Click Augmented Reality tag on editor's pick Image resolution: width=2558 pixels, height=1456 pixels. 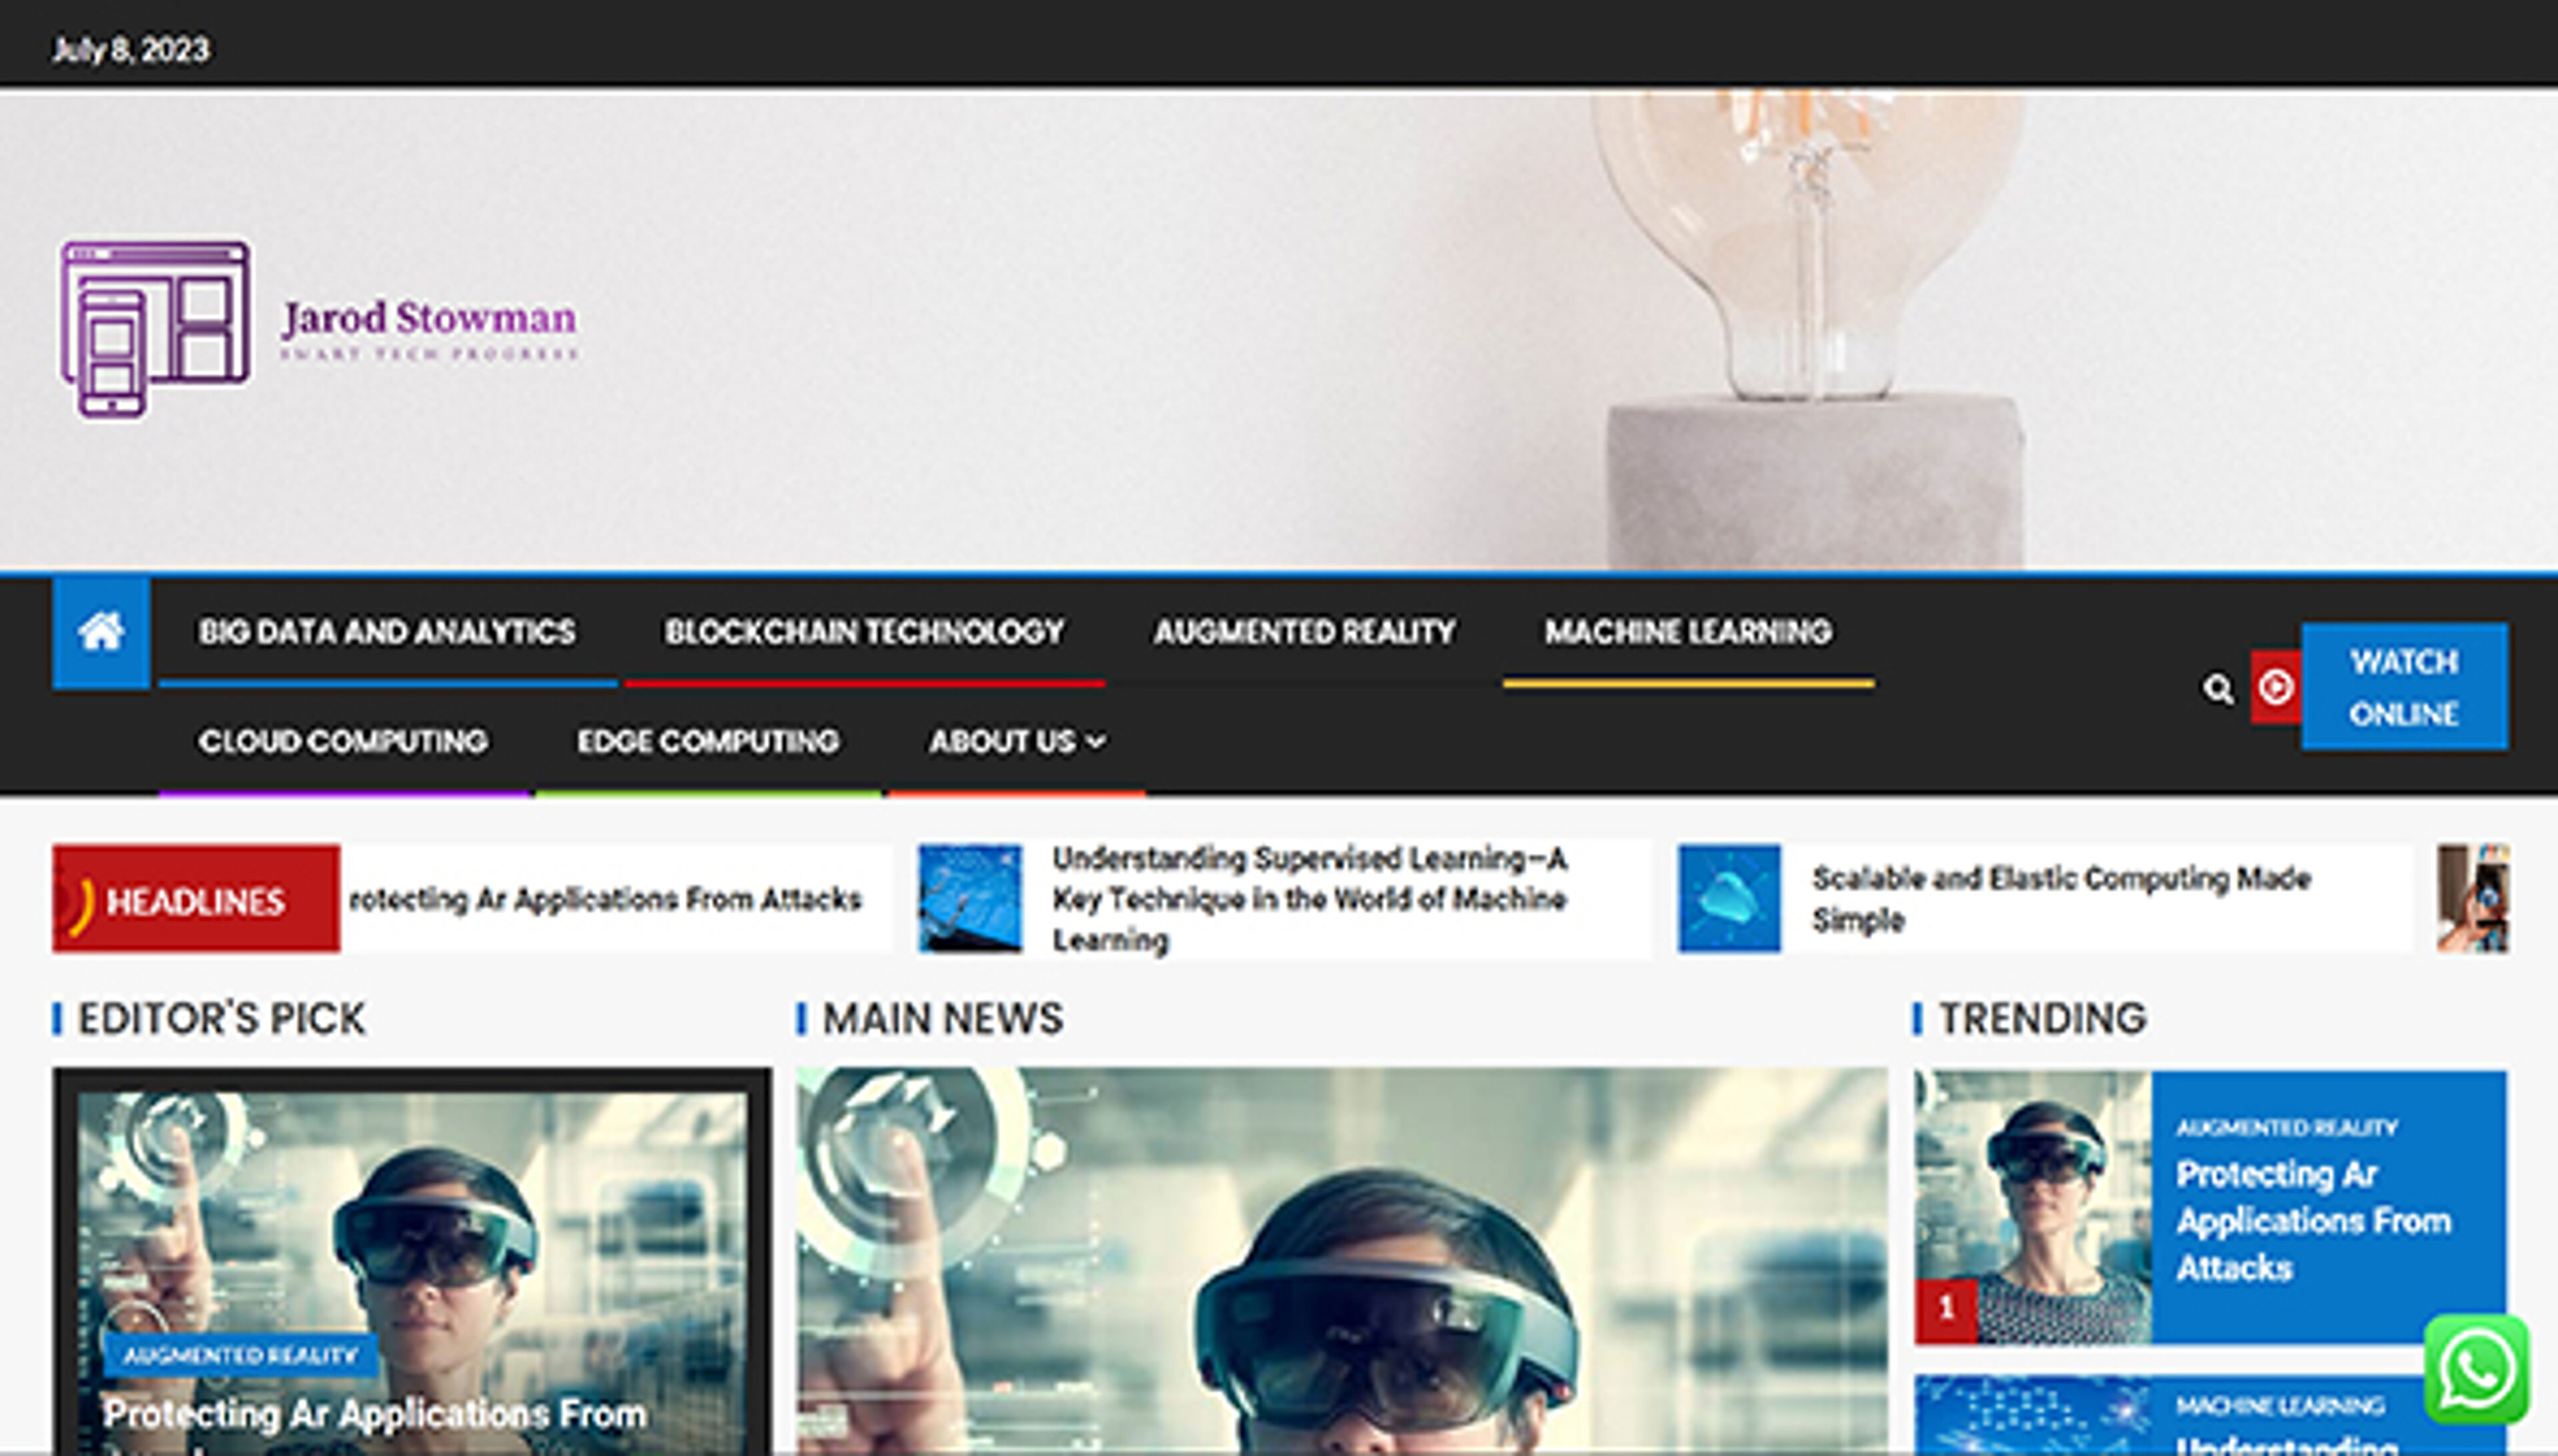tap(240, 1355)
